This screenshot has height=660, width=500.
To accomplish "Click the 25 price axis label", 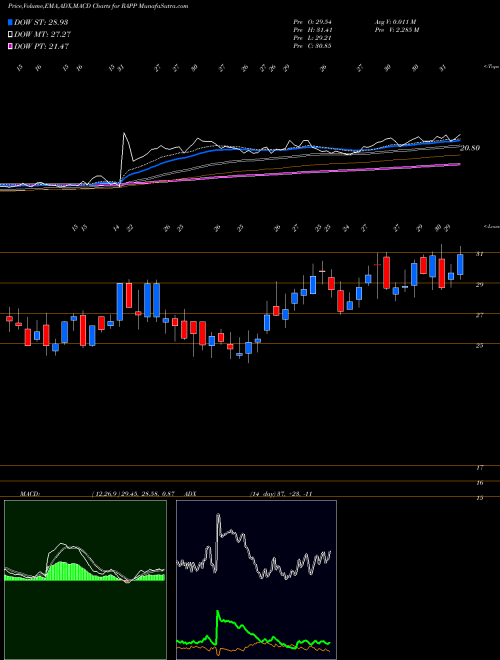I will coord(479,346).
